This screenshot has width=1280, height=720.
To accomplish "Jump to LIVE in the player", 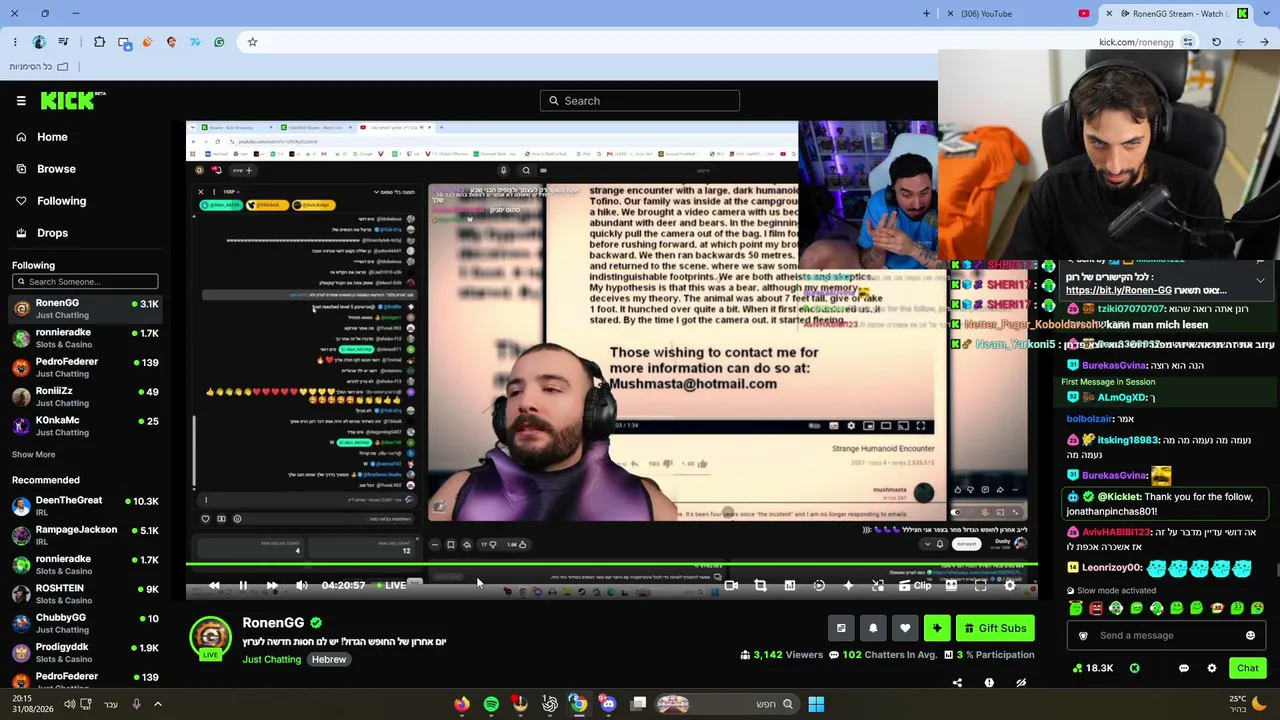I will (390, 585).
